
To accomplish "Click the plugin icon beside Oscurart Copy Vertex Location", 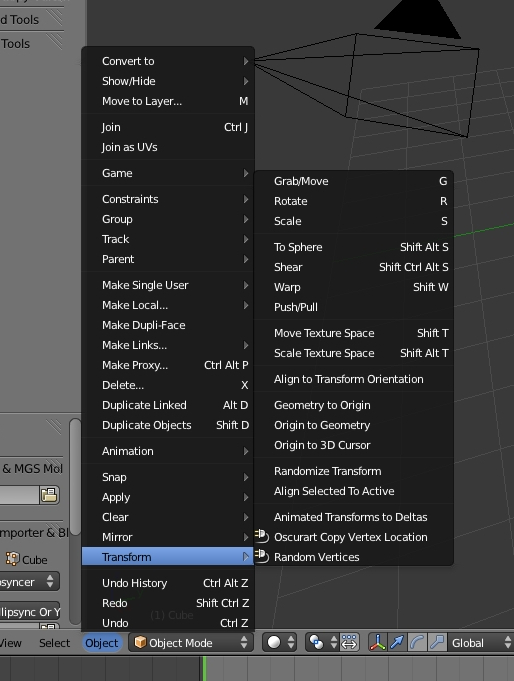I will (x=262, y=536).
